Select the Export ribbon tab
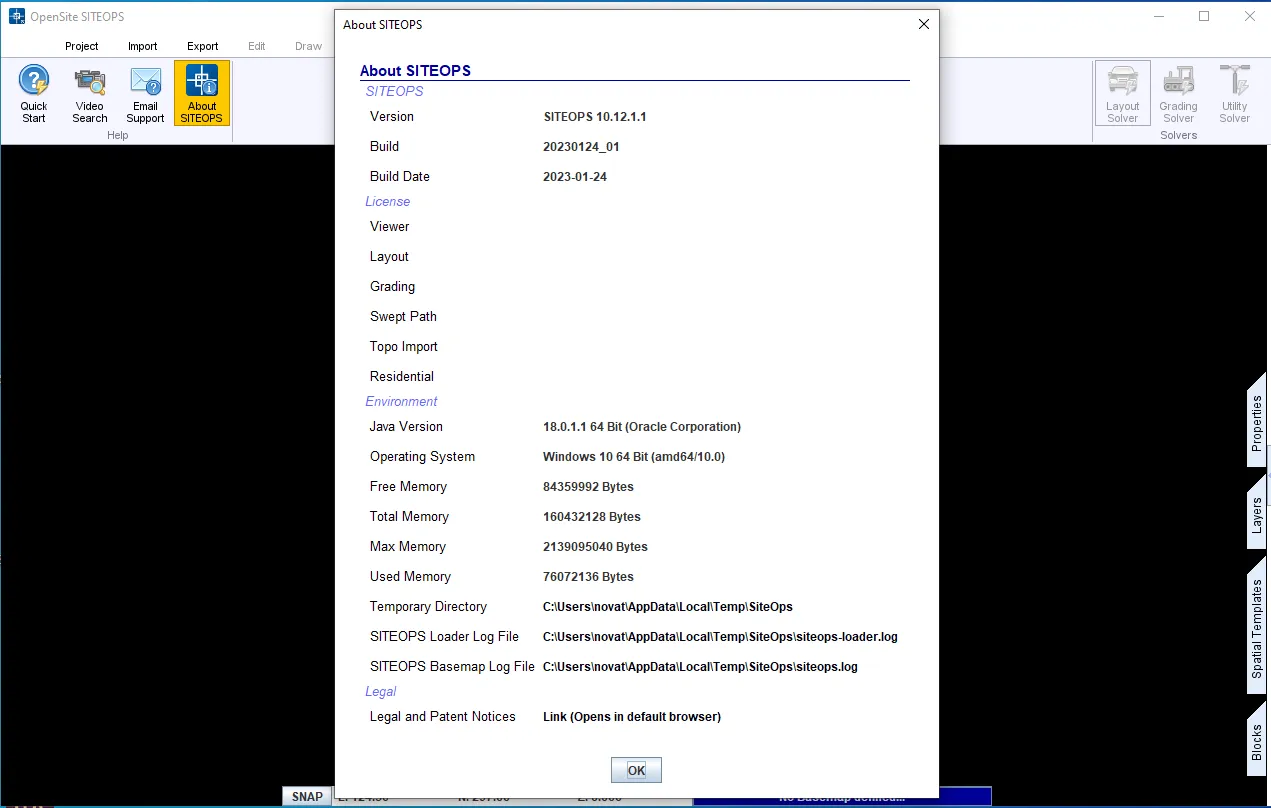The height and width of the screenshot is (808, 1271). pos(203,46)
